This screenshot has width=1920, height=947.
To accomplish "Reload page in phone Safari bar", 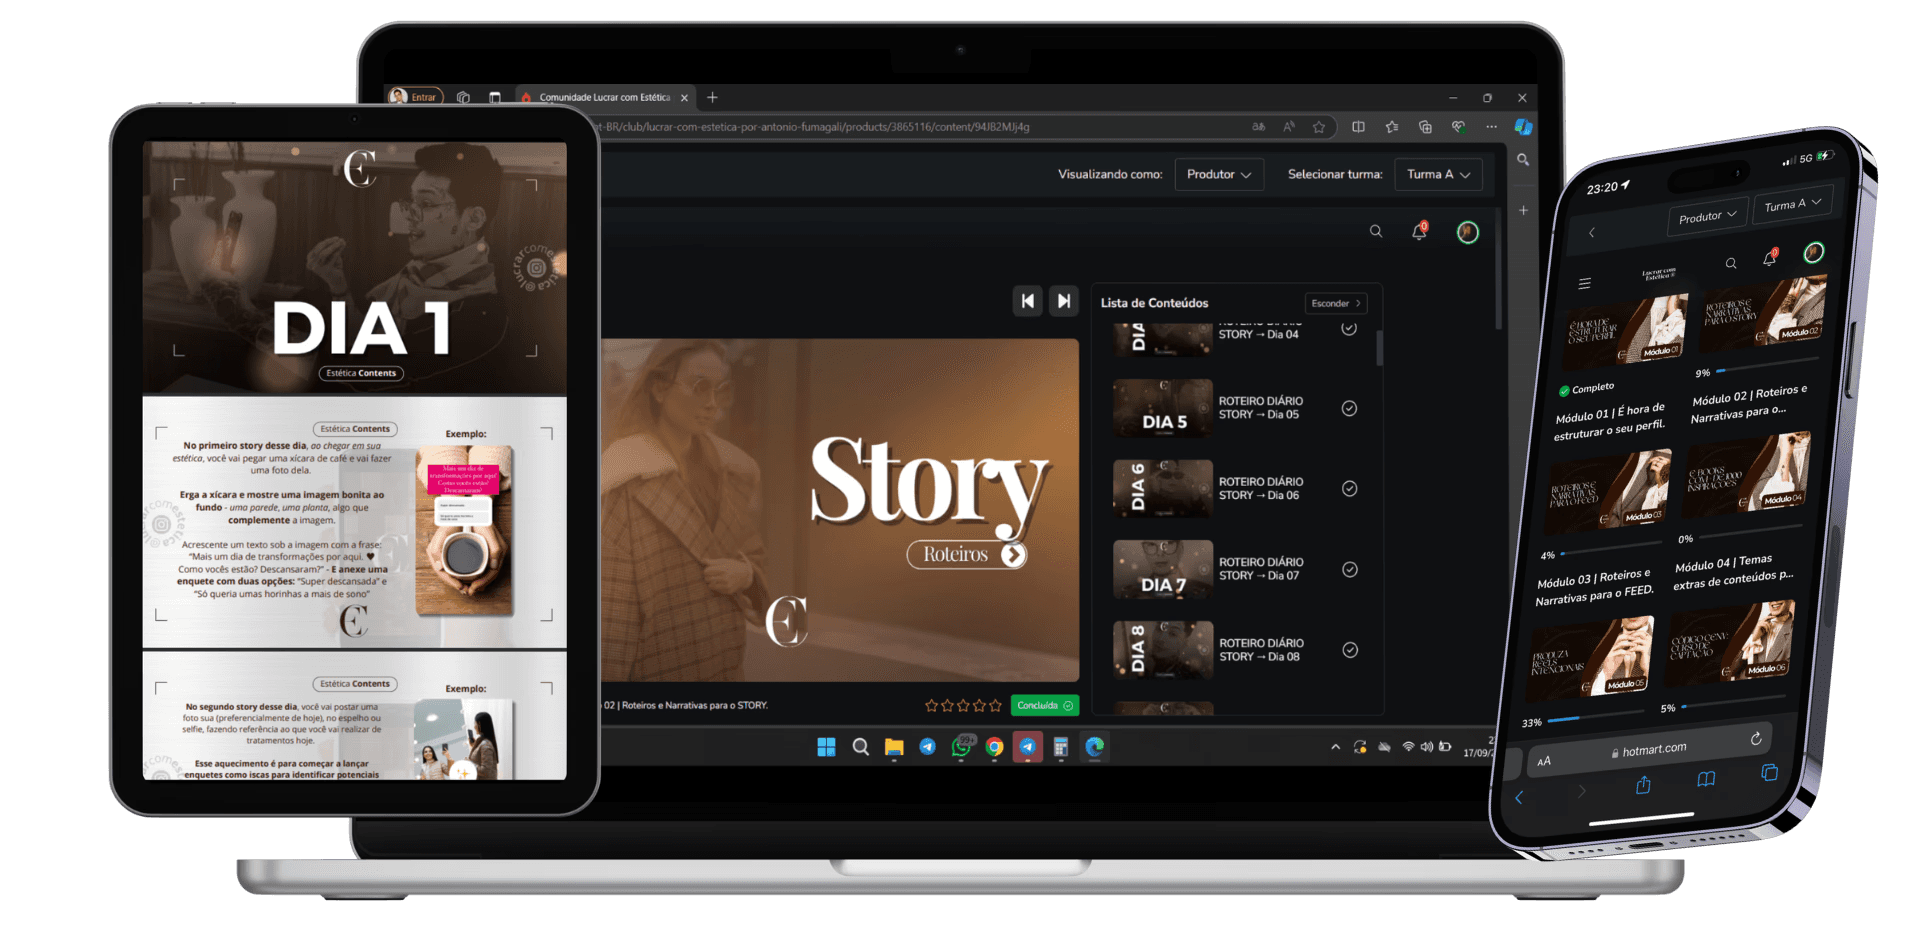I will click(1755, 739).
